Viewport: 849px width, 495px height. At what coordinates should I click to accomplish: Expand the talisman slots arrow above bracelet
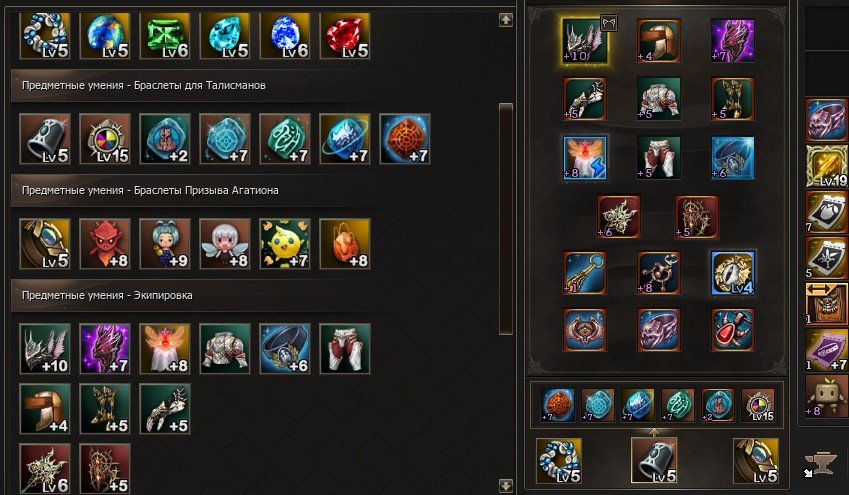654,432
